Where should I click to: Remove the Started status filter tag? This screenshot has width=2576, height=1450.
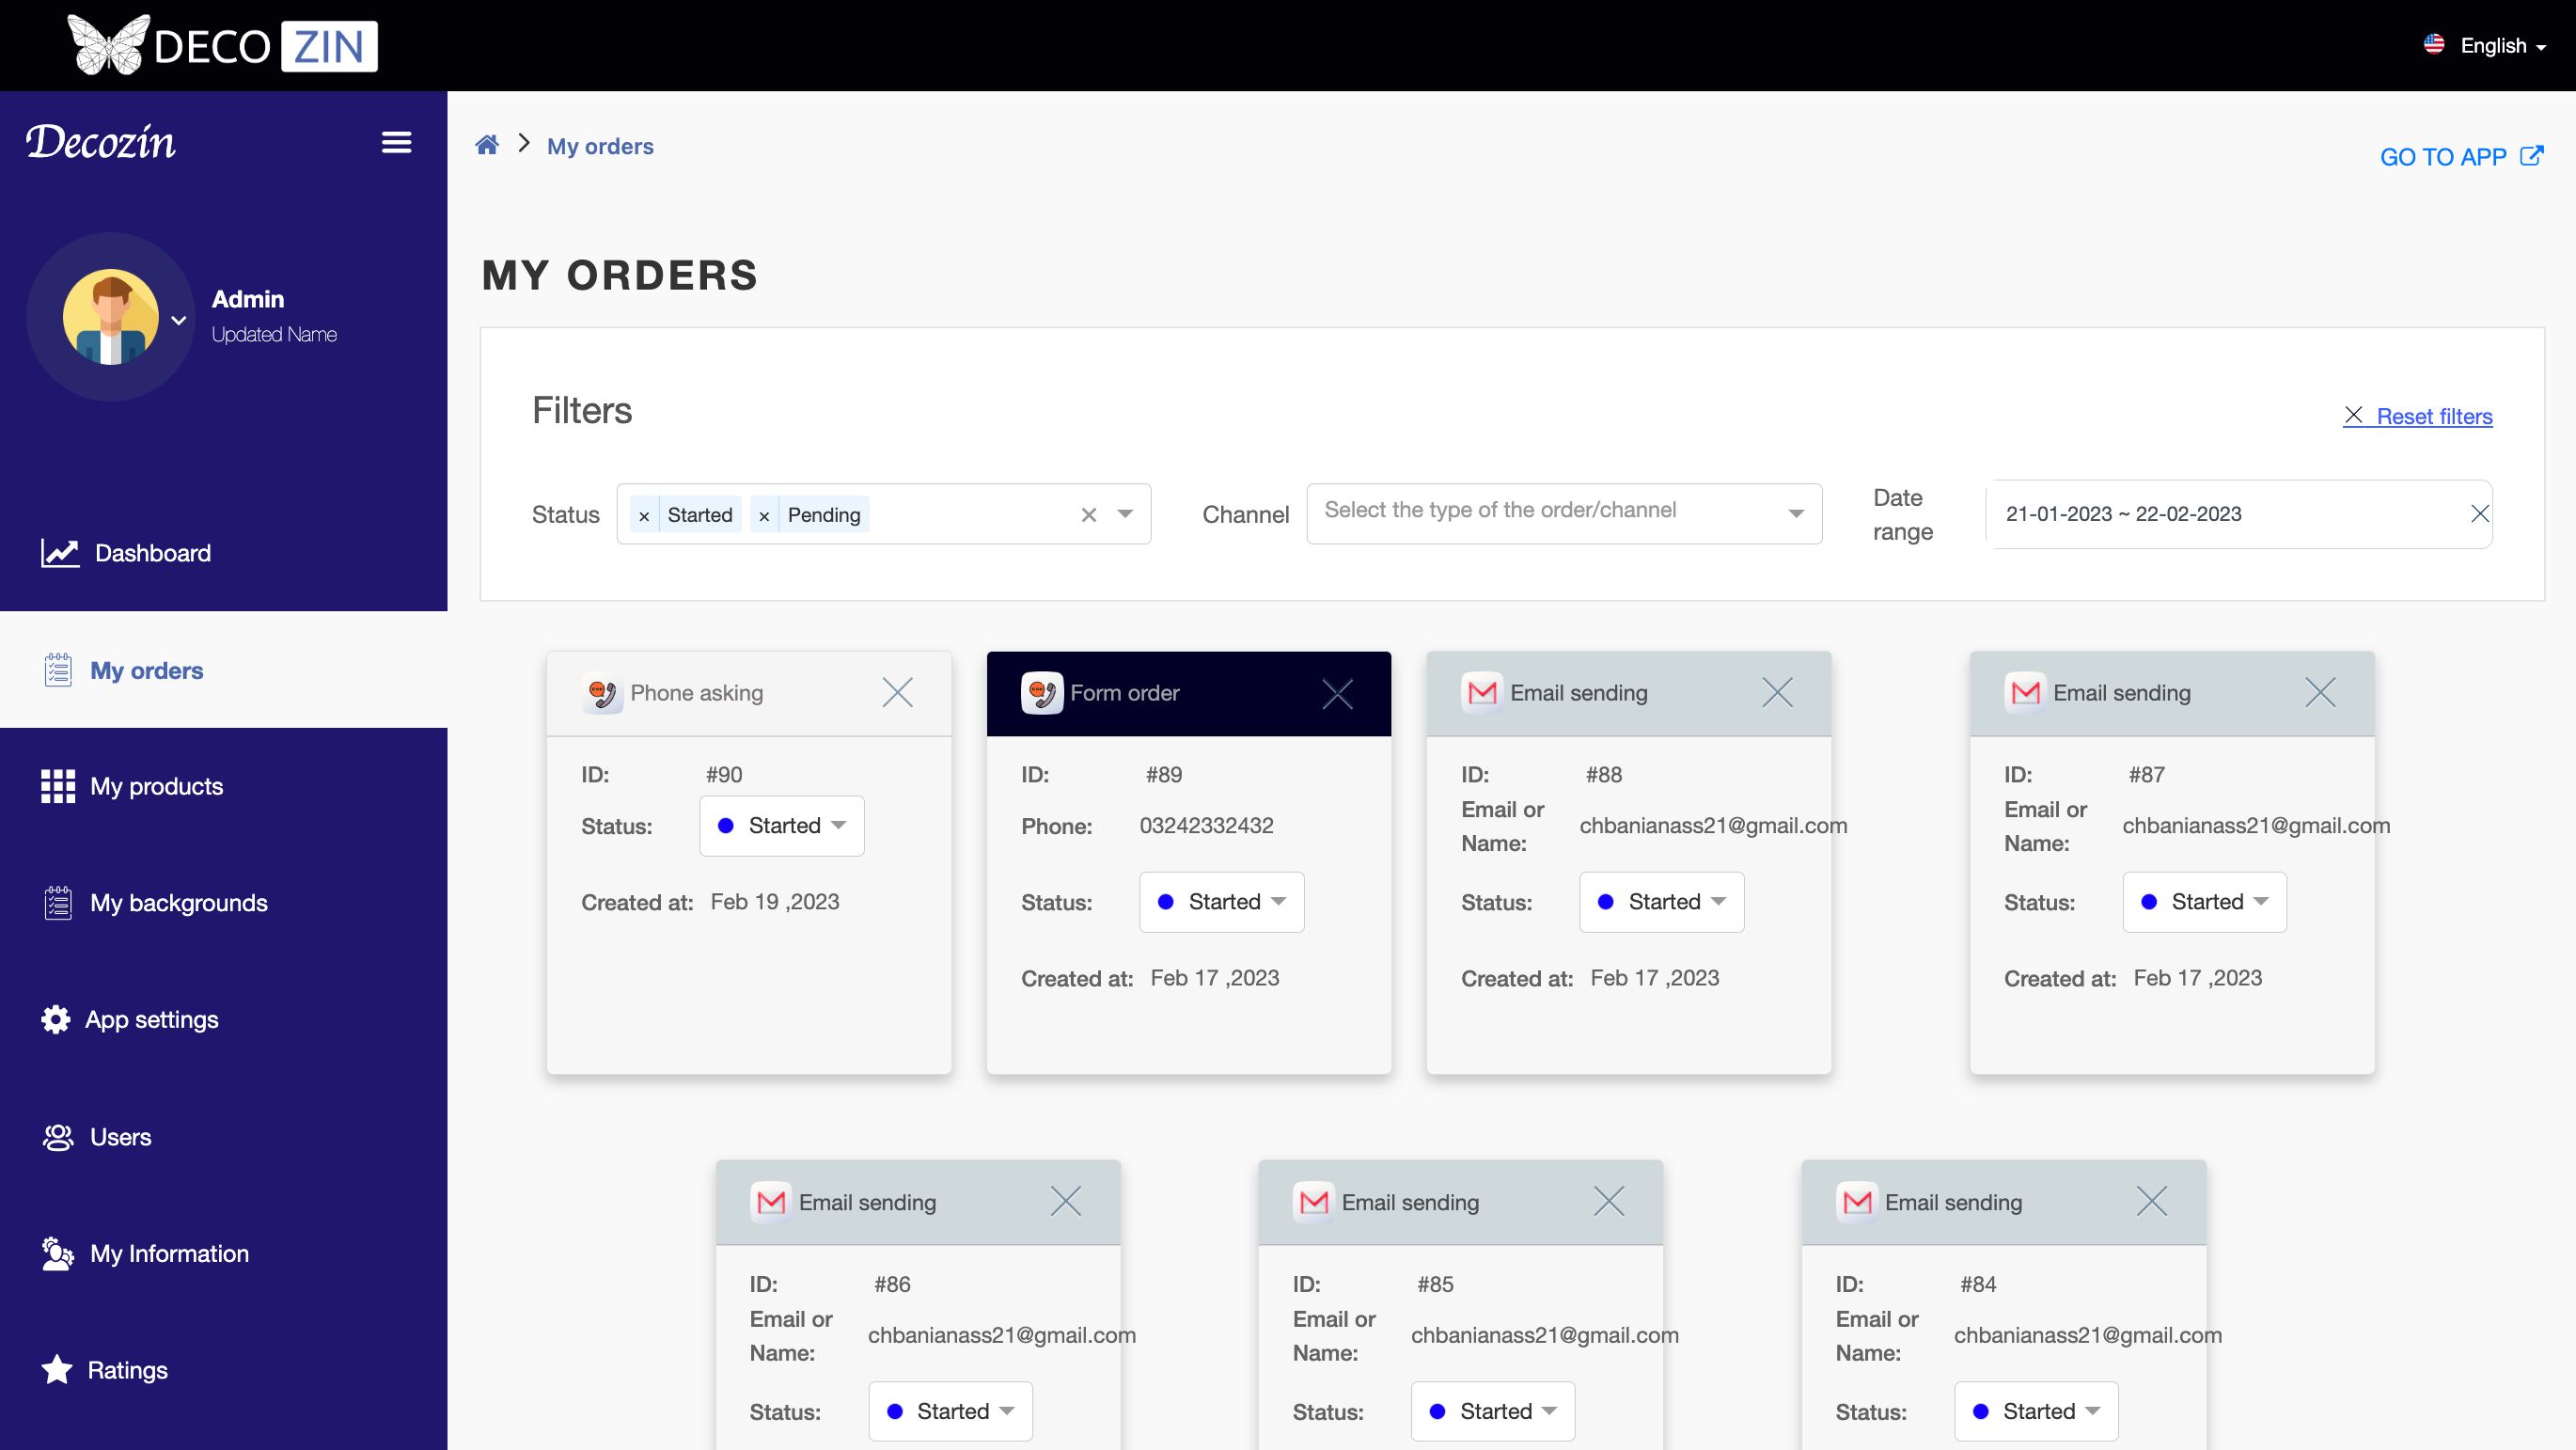tap(644, 516)
